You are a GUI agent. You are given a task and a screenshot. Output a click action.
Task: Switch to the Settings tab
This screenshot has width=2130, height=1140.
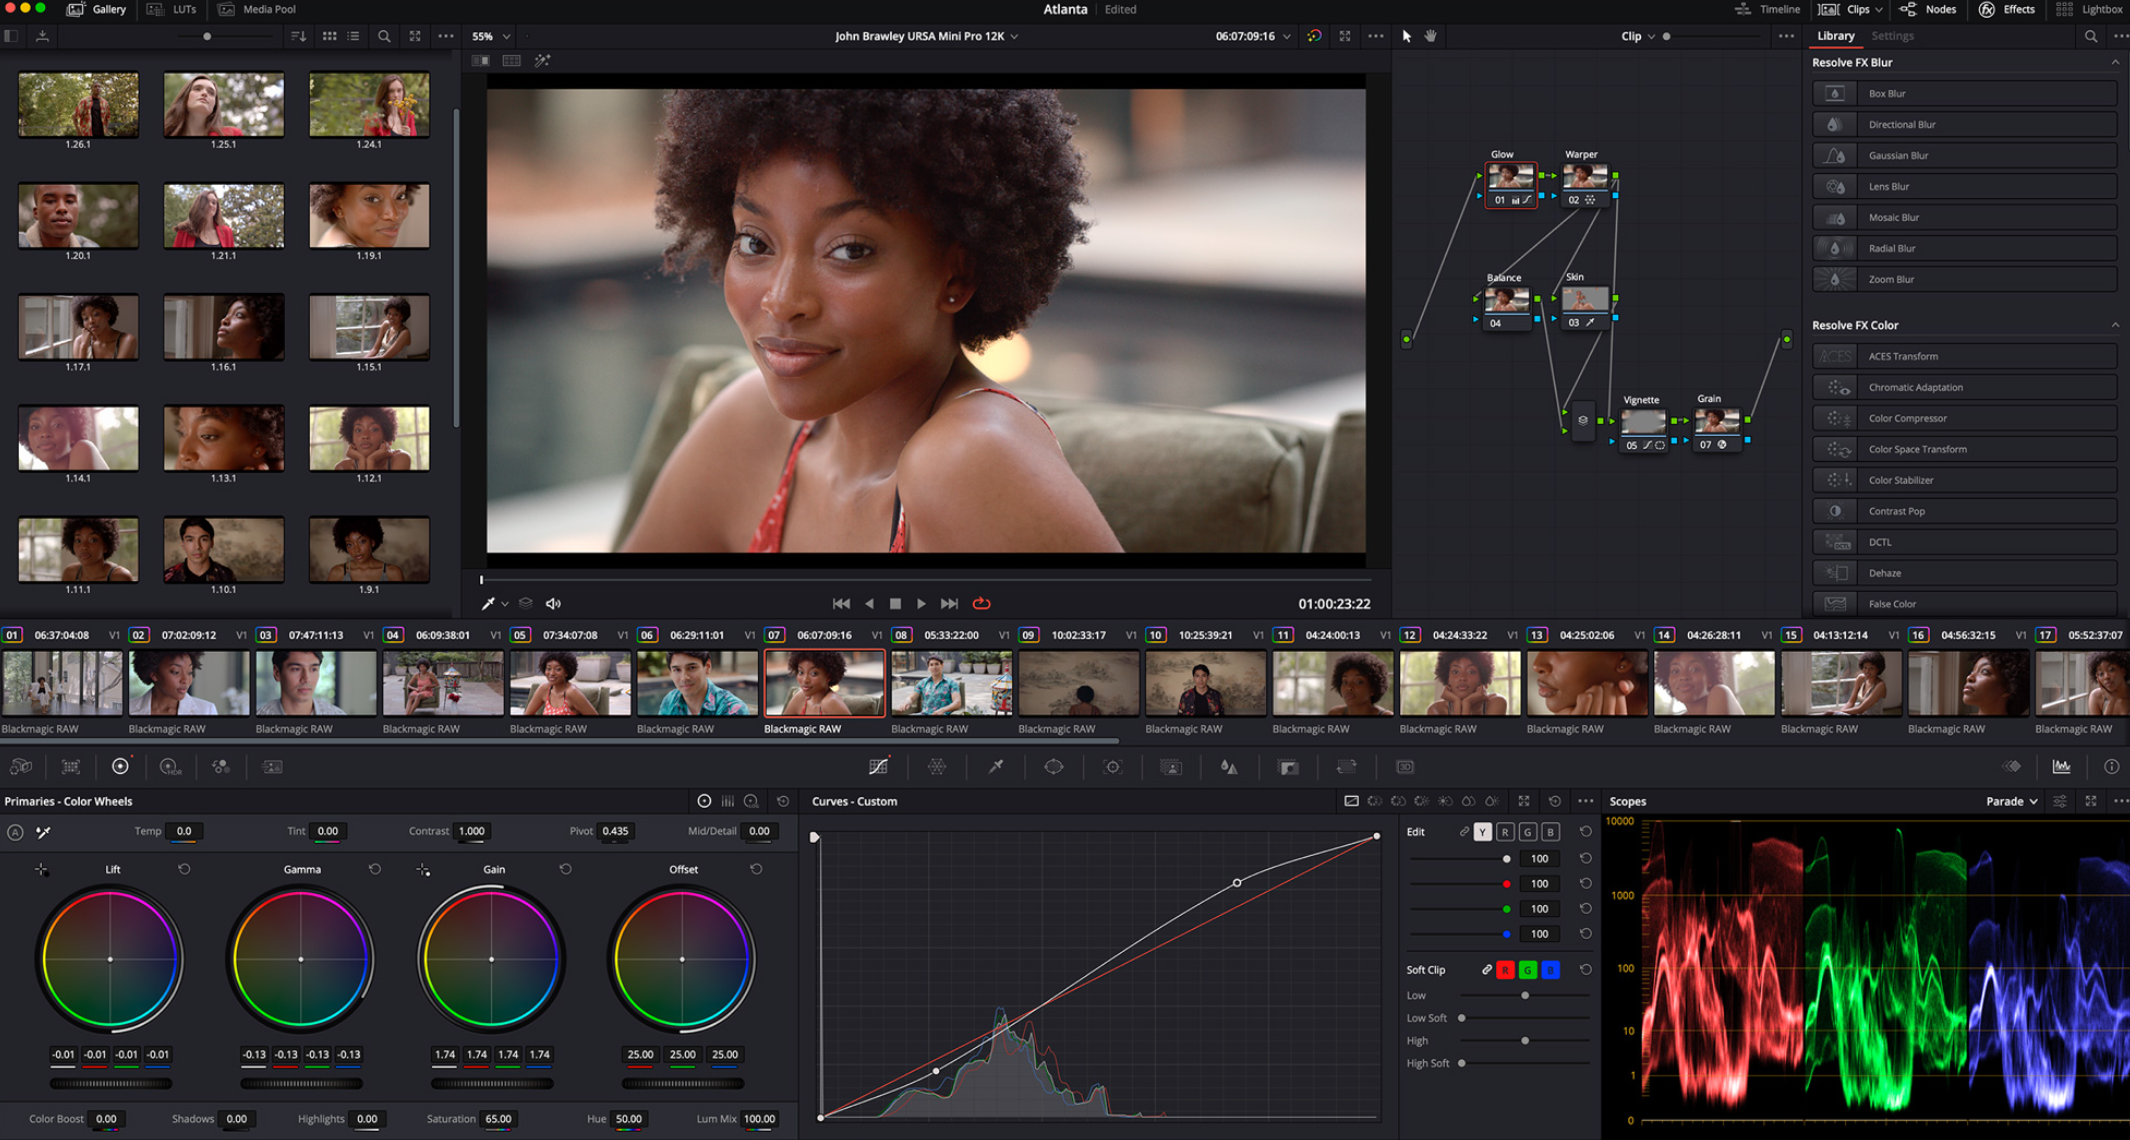(1893, 36)
